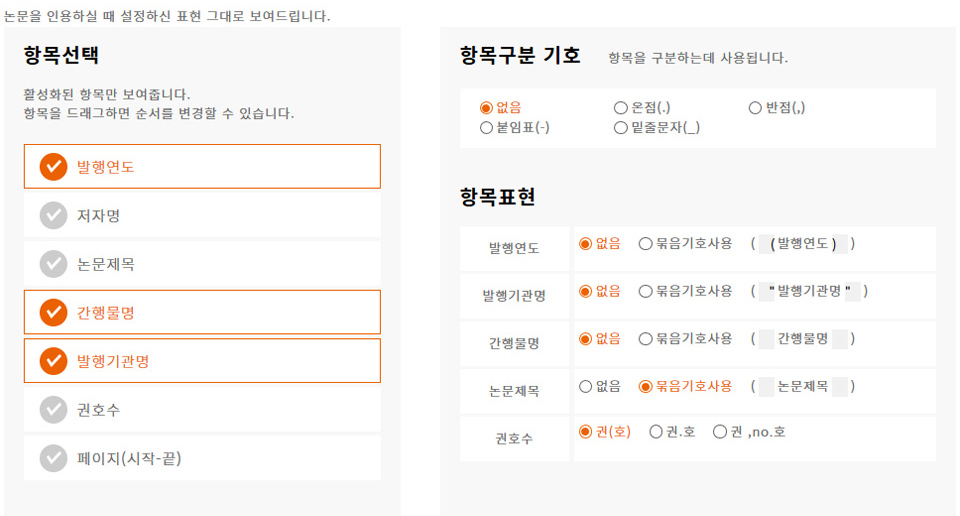Enable the 논문제목 check icon

coord(53,264)
